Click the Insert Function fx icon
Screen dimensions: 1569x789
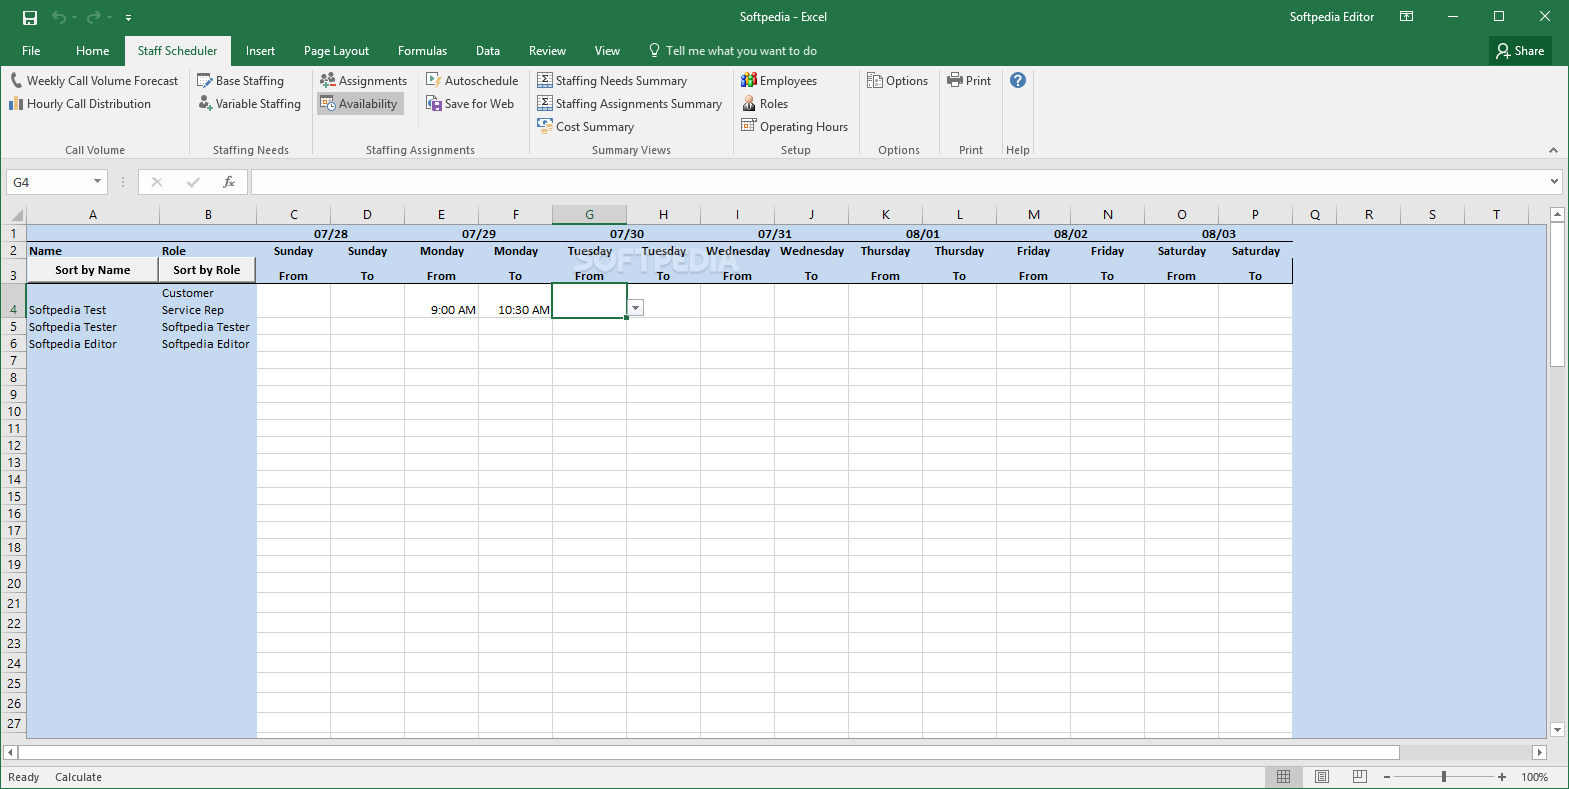pos(229,182)
